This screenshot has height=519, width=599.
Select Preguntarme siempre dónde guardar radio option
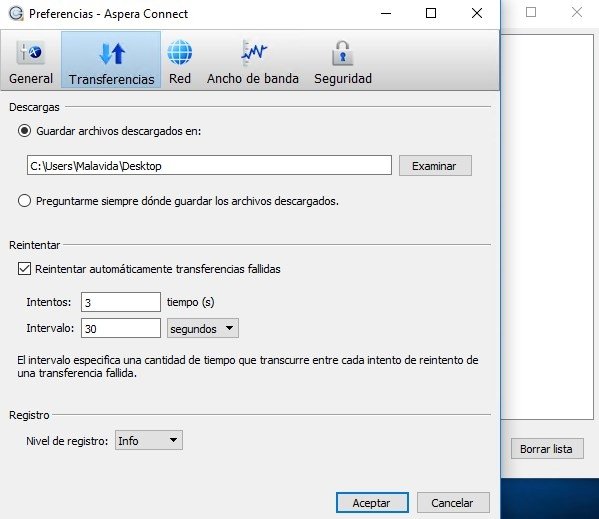(24, 200)
